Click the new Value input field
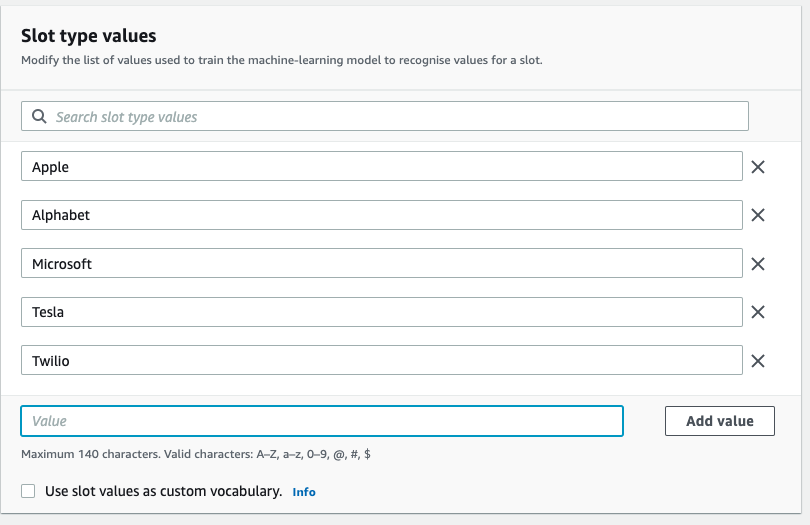 (x=322, y=421)
